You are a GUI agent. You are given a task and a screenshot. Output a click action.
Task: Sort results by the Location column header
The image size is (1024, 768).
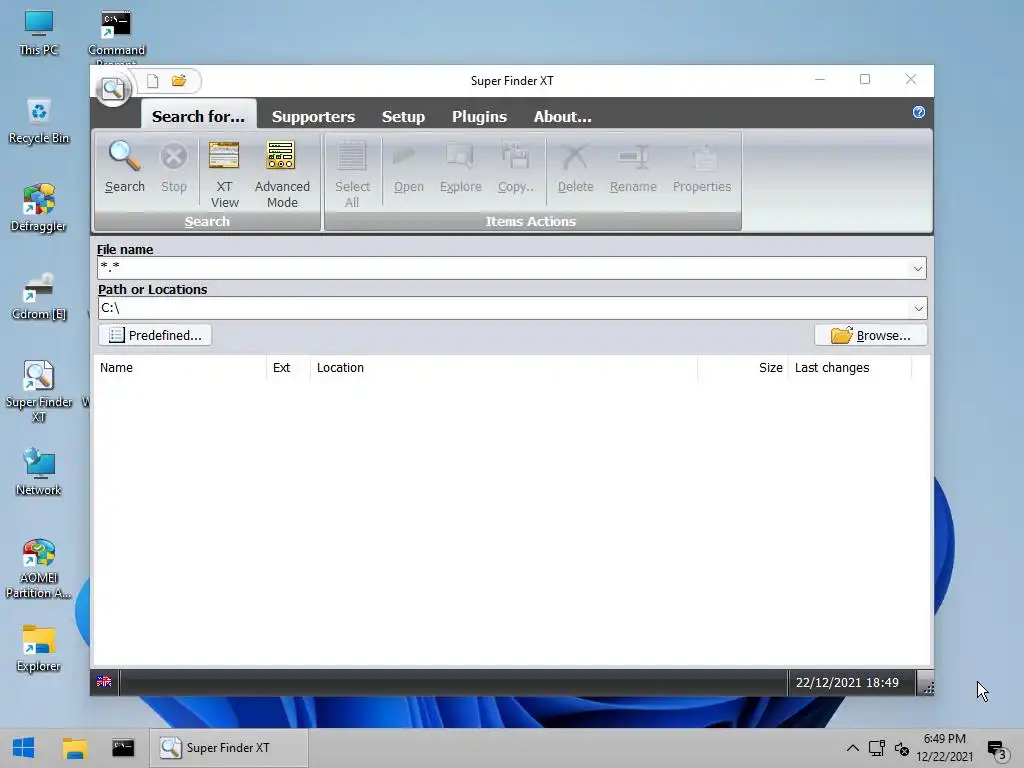coord(504,368)
